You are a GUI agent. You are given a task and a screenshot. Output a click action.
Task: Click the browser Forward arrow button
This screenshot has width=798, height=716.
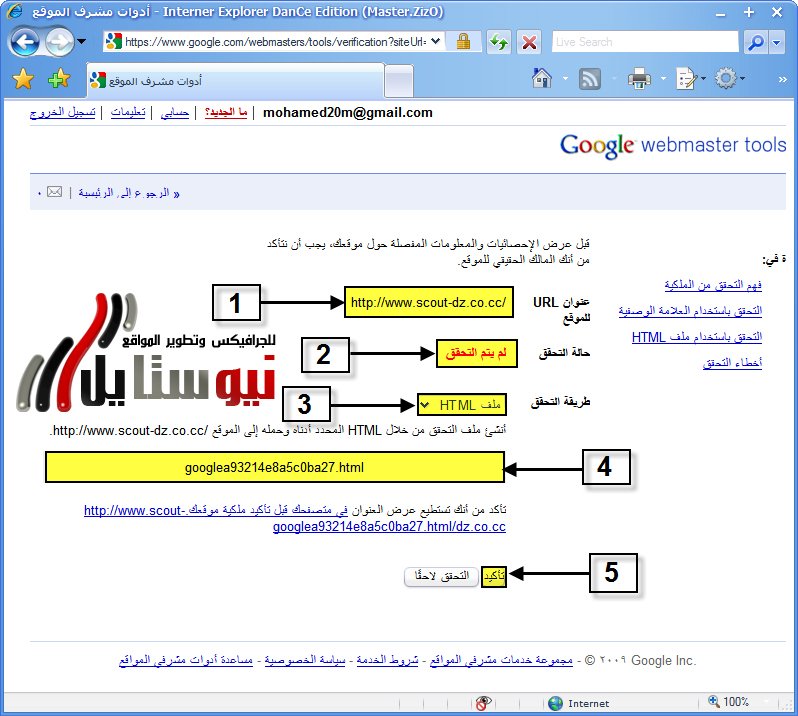coord(60,42)
